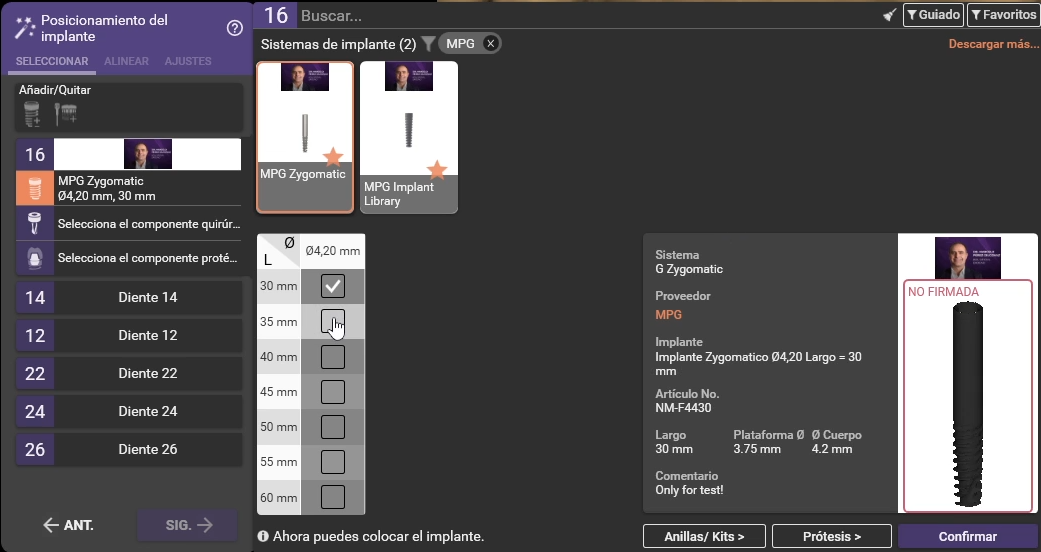Remove the MPG filter tag
1041x552 pixels.
click(490, 44)
